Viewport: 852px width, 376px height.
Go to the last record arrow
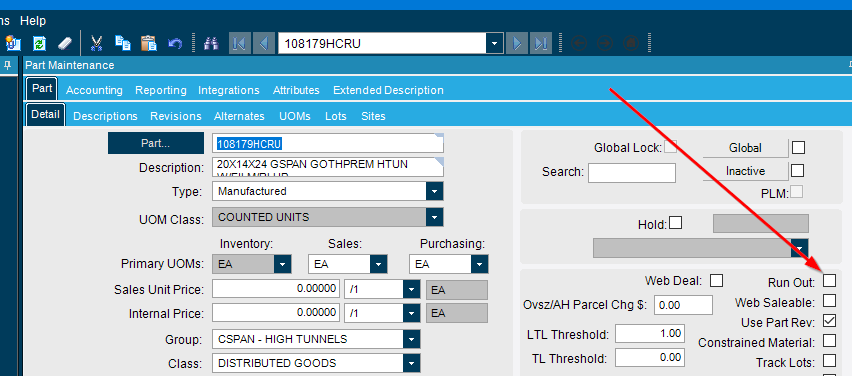pyautogui.click(x=541, y=43)
